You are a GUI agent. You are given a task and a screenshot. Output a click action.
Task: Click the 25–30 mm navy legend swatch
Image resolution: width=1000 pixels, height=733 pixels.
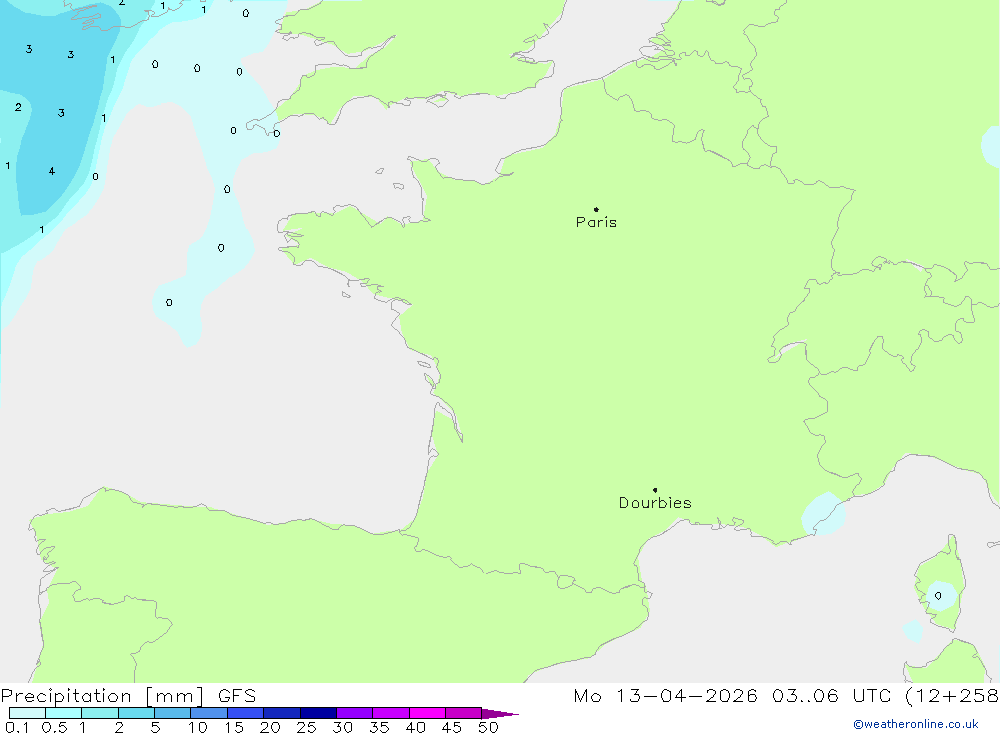[318, 713]
